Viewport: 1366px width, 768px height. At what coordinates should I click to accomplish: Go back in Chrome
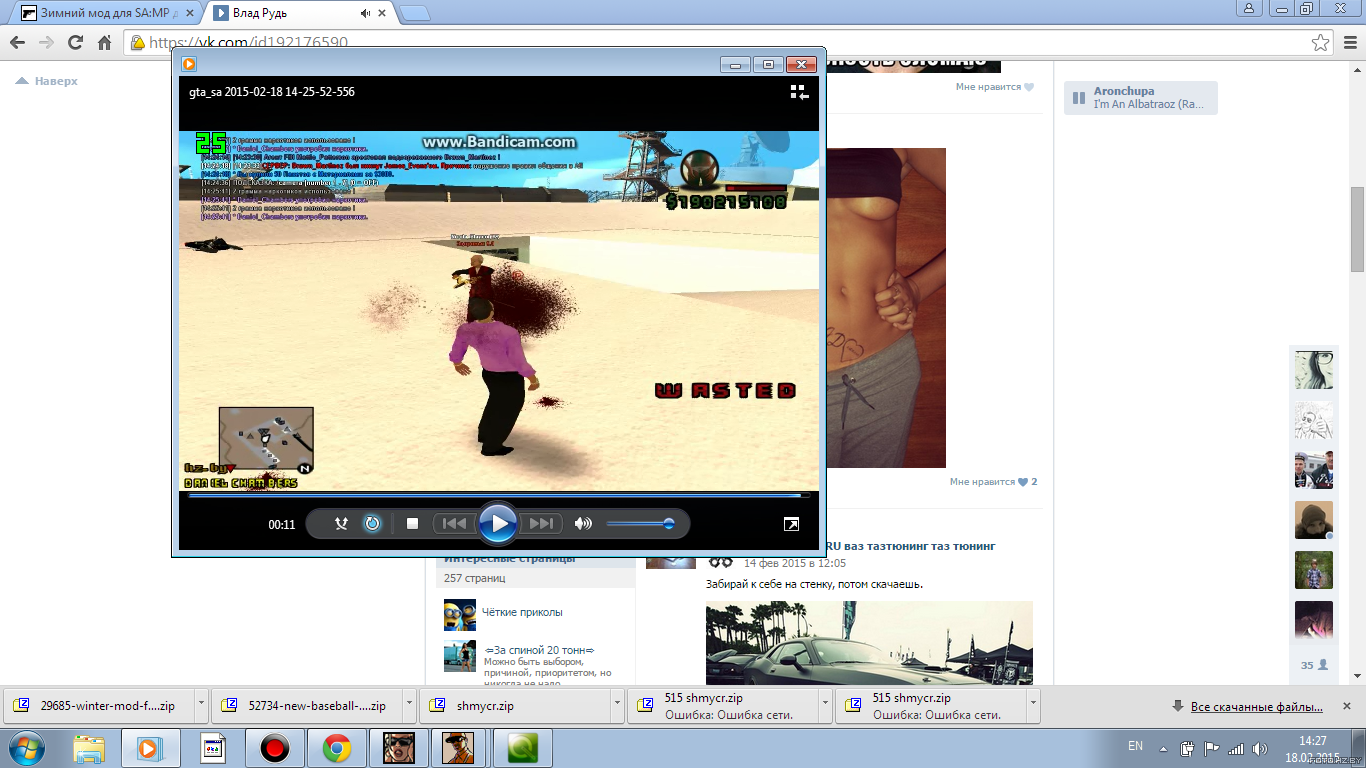click(17, 43)
